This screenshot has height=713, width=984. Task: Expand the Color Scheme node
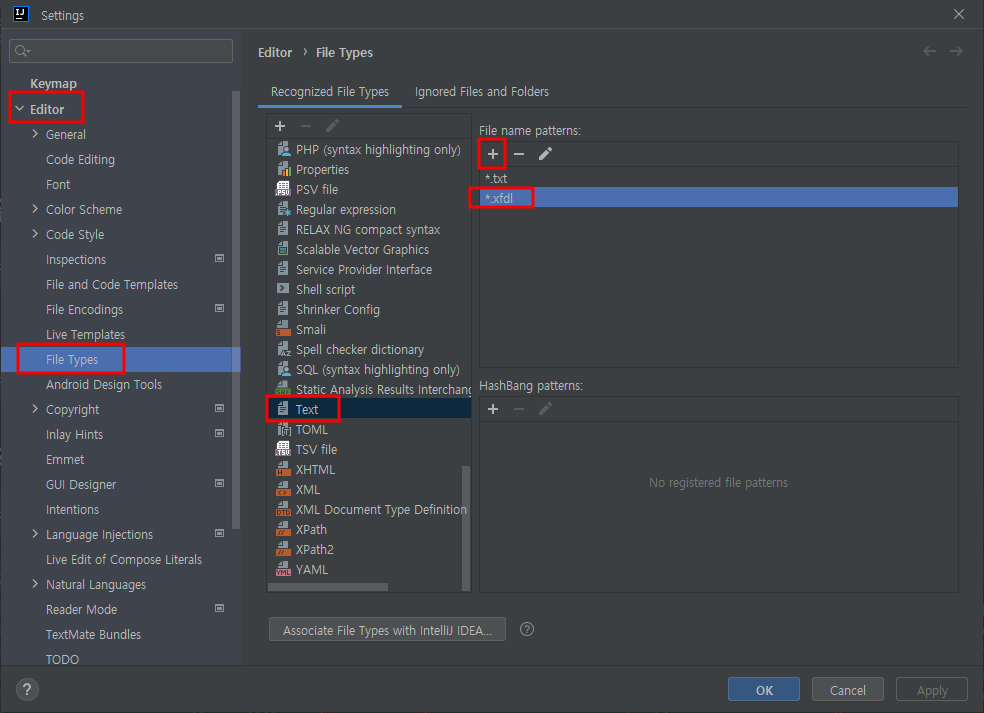point(35,209)
